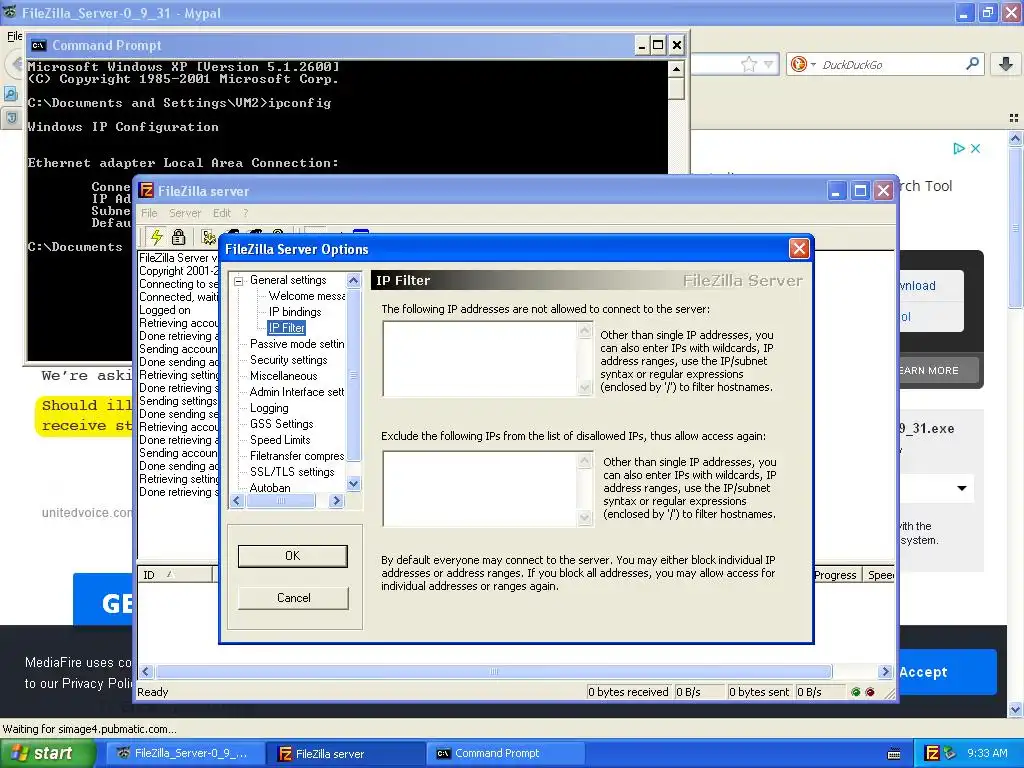This screenshot has width=1024, height=768.
Task: Open the Edit menu of FileZilla server
Action: click(221, 213)
